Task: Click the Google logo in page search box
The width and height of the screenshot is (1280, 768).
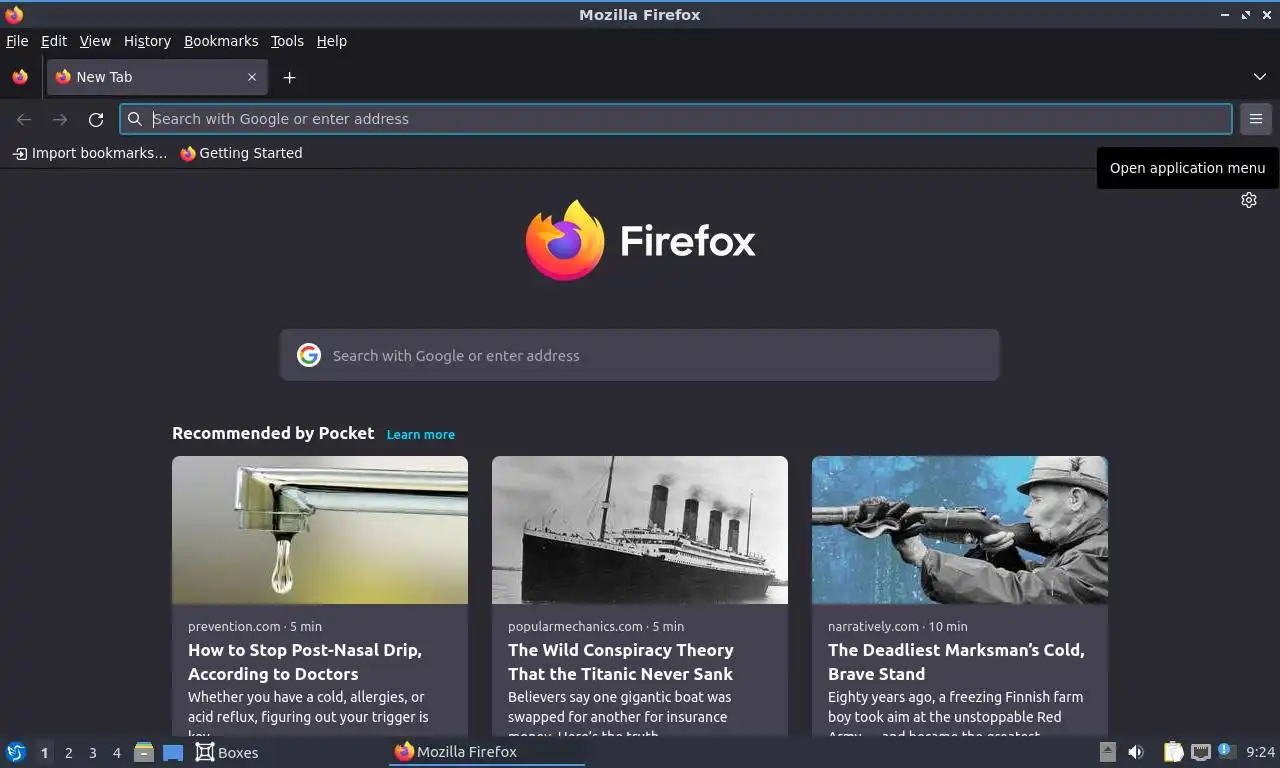Action: (309, 355)
